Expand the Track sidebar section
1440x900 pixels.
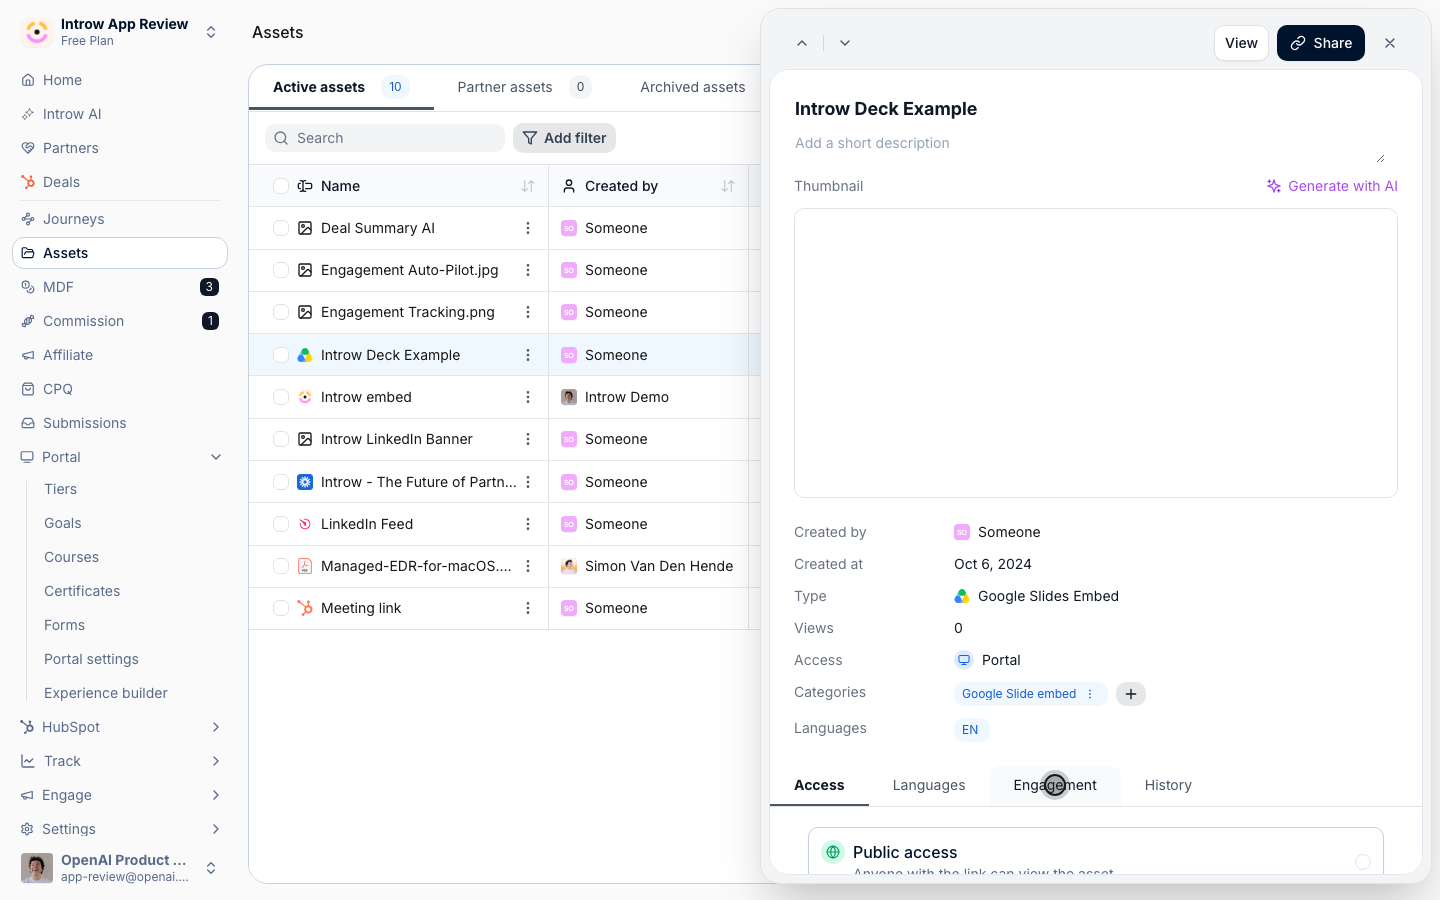pyautogui.click(x=216, y=761)
